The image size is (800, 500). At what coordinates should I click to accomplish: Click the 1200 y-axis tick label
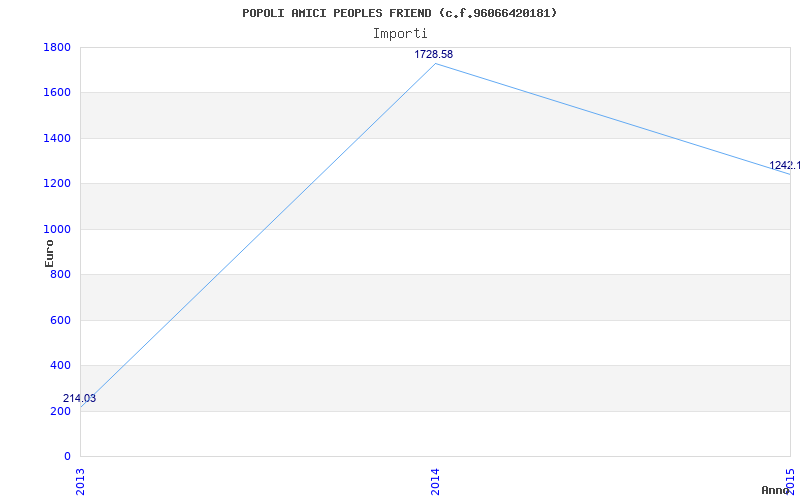pos(57,184)
